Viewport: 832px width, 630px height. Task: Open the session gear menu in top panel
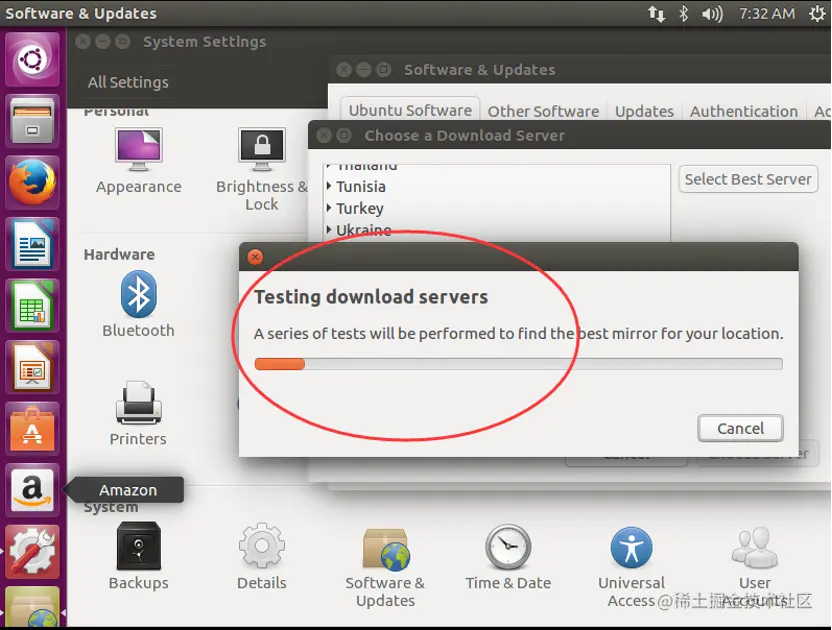point(817,13)
